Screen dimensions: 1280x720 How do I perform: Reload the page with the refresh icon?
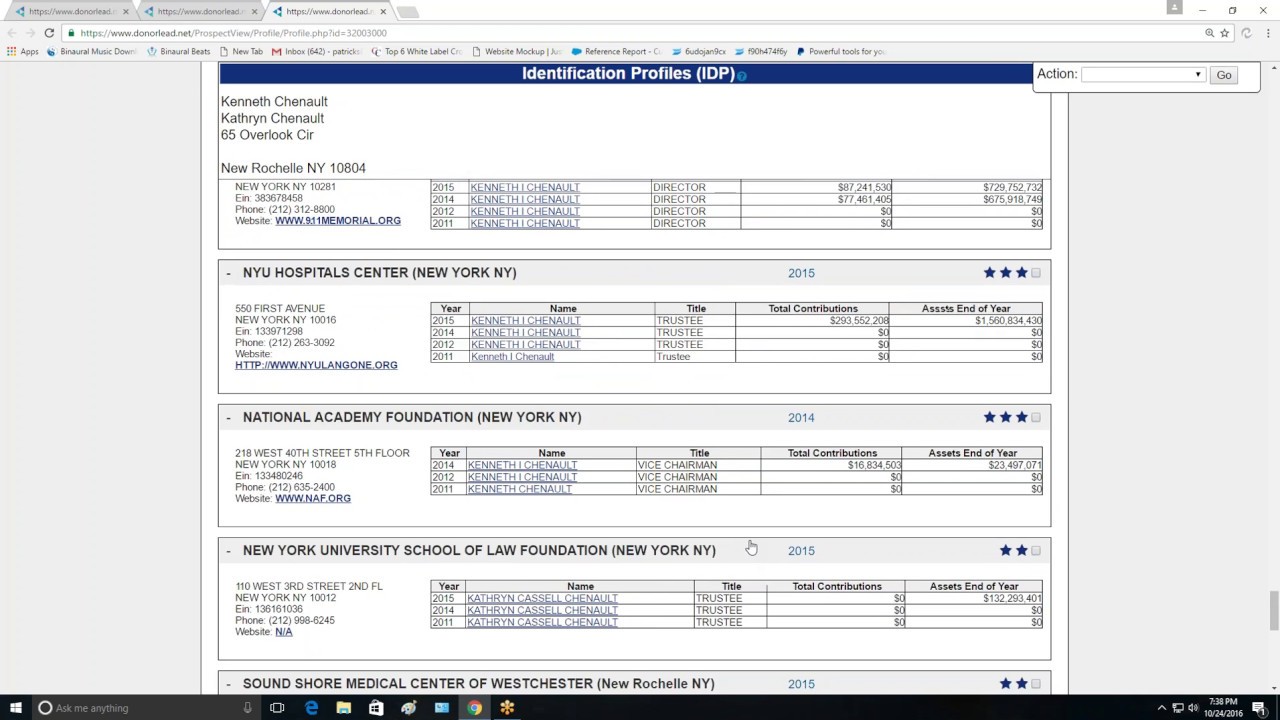tap(49, 33)
